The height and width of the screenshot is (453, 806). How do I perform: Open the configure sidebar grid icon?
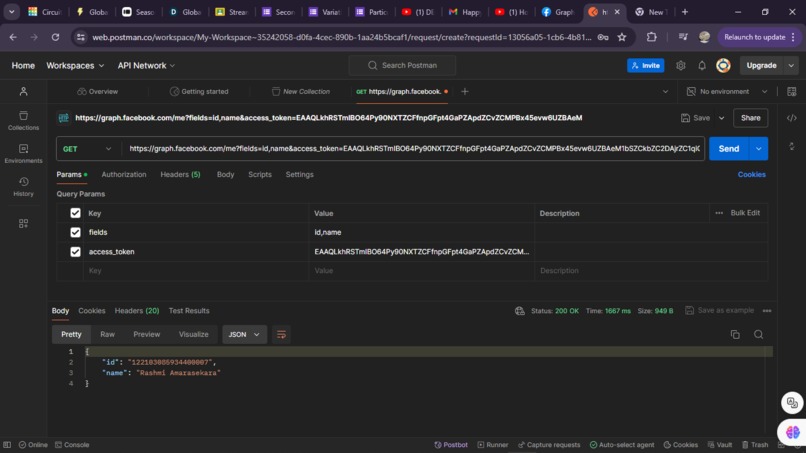(x=23, y=223)
